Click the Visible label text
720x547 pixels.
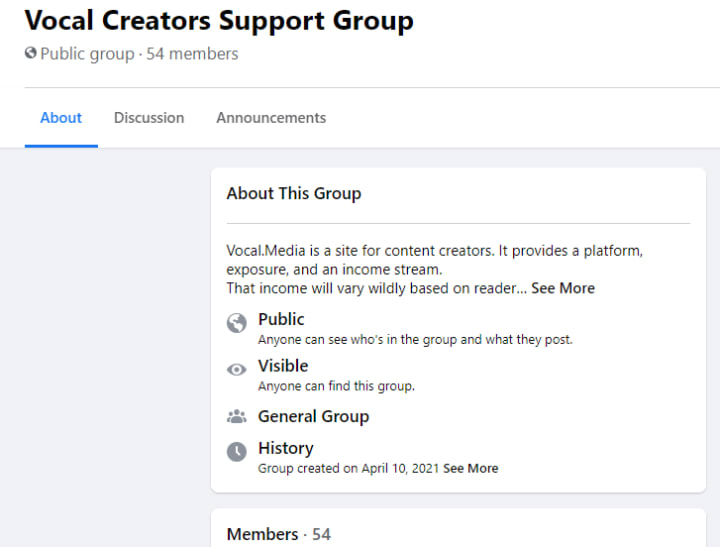point(283,366)
